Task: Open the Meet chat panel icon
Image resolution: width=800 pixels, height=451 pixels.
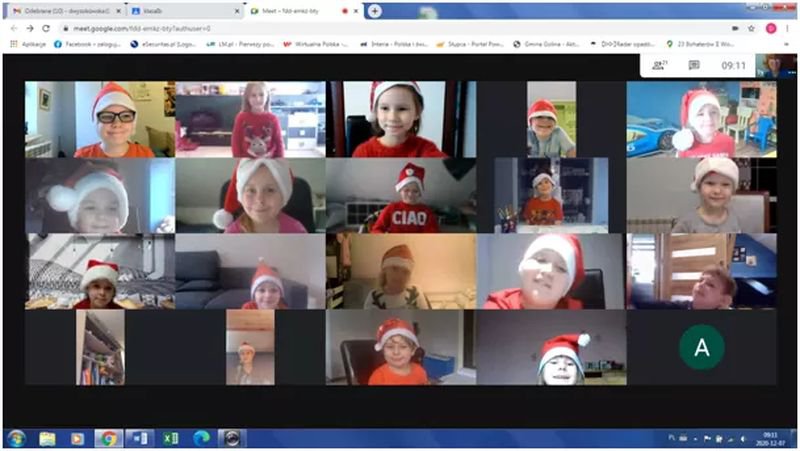Action: pos(694,65)
